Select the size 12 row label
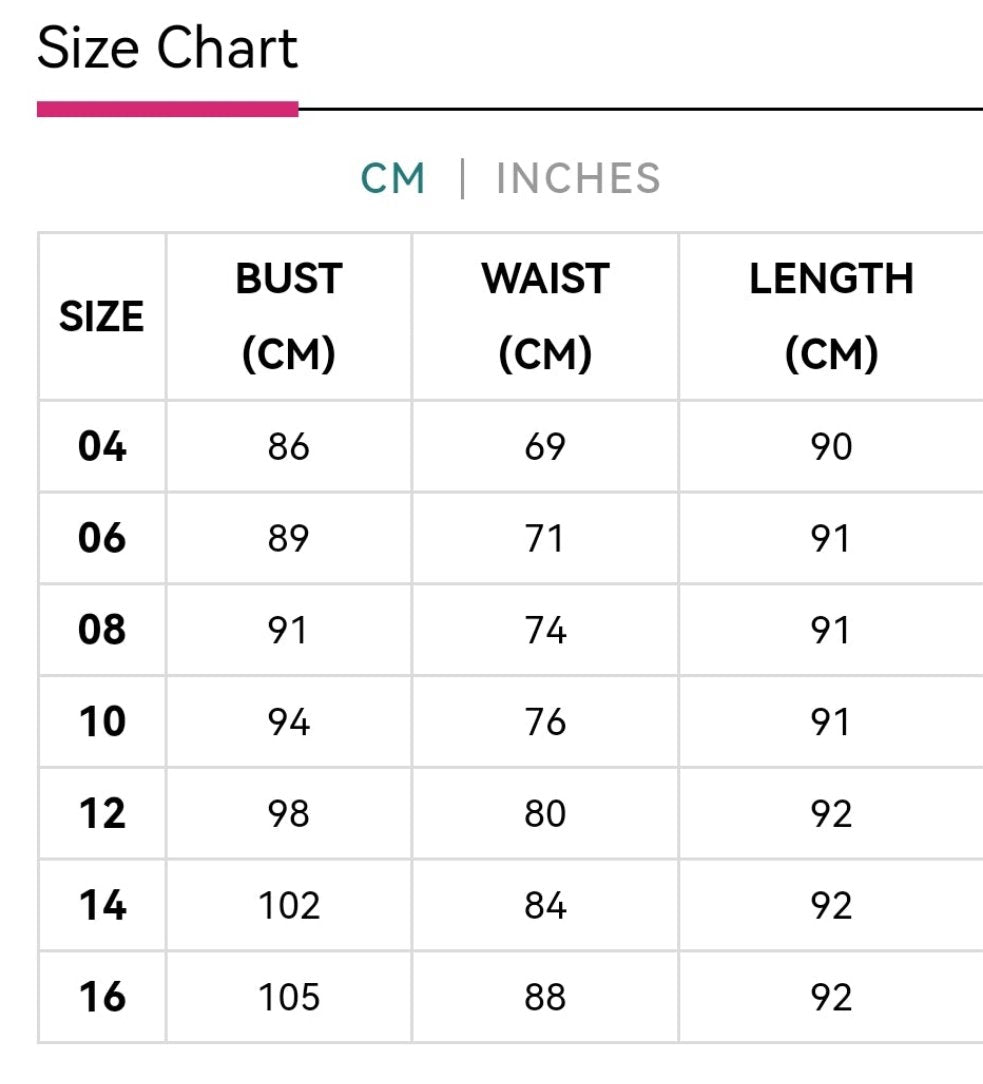The width and height of the screenshot is (983, 1084). (102, 813)
